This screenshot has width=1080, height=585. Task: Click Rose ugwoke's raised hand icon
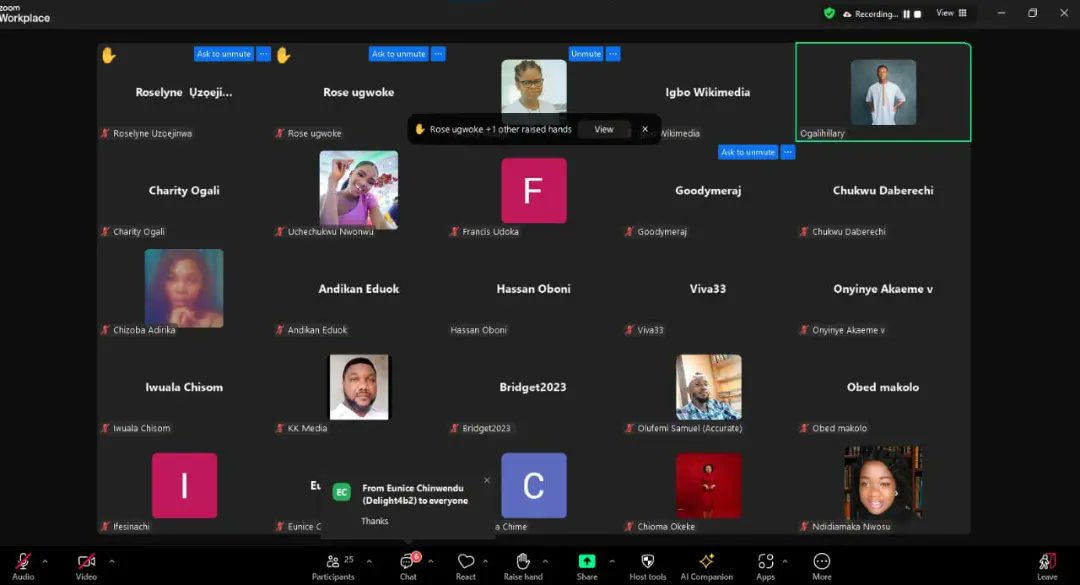pos(283,55)
